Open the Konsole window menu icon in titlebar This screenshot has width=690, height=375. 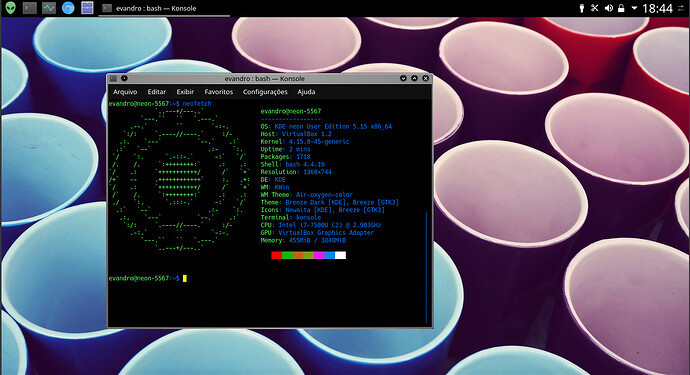113,78
